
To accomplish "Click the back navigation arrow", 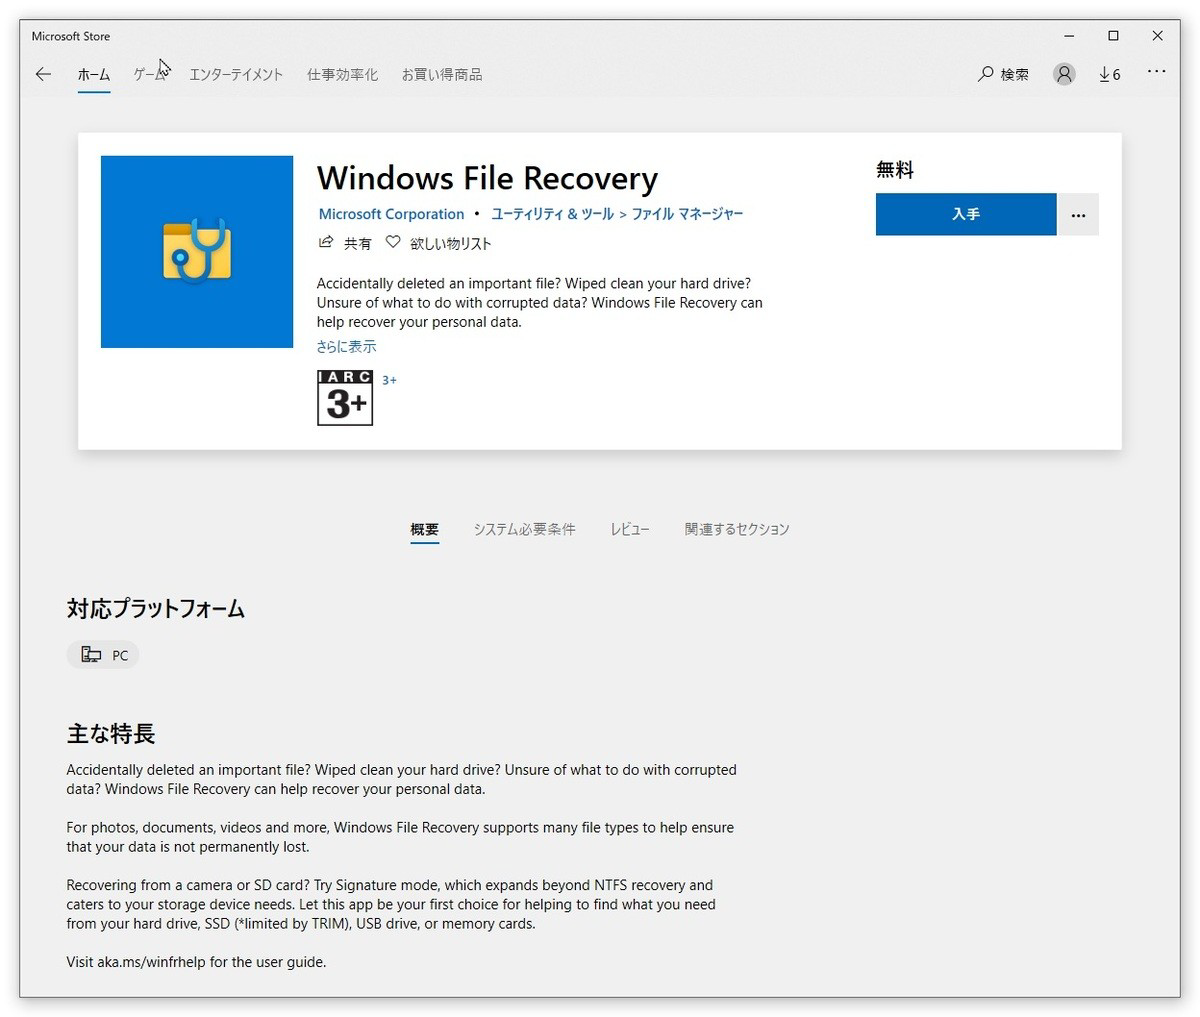I will [42, 74].
